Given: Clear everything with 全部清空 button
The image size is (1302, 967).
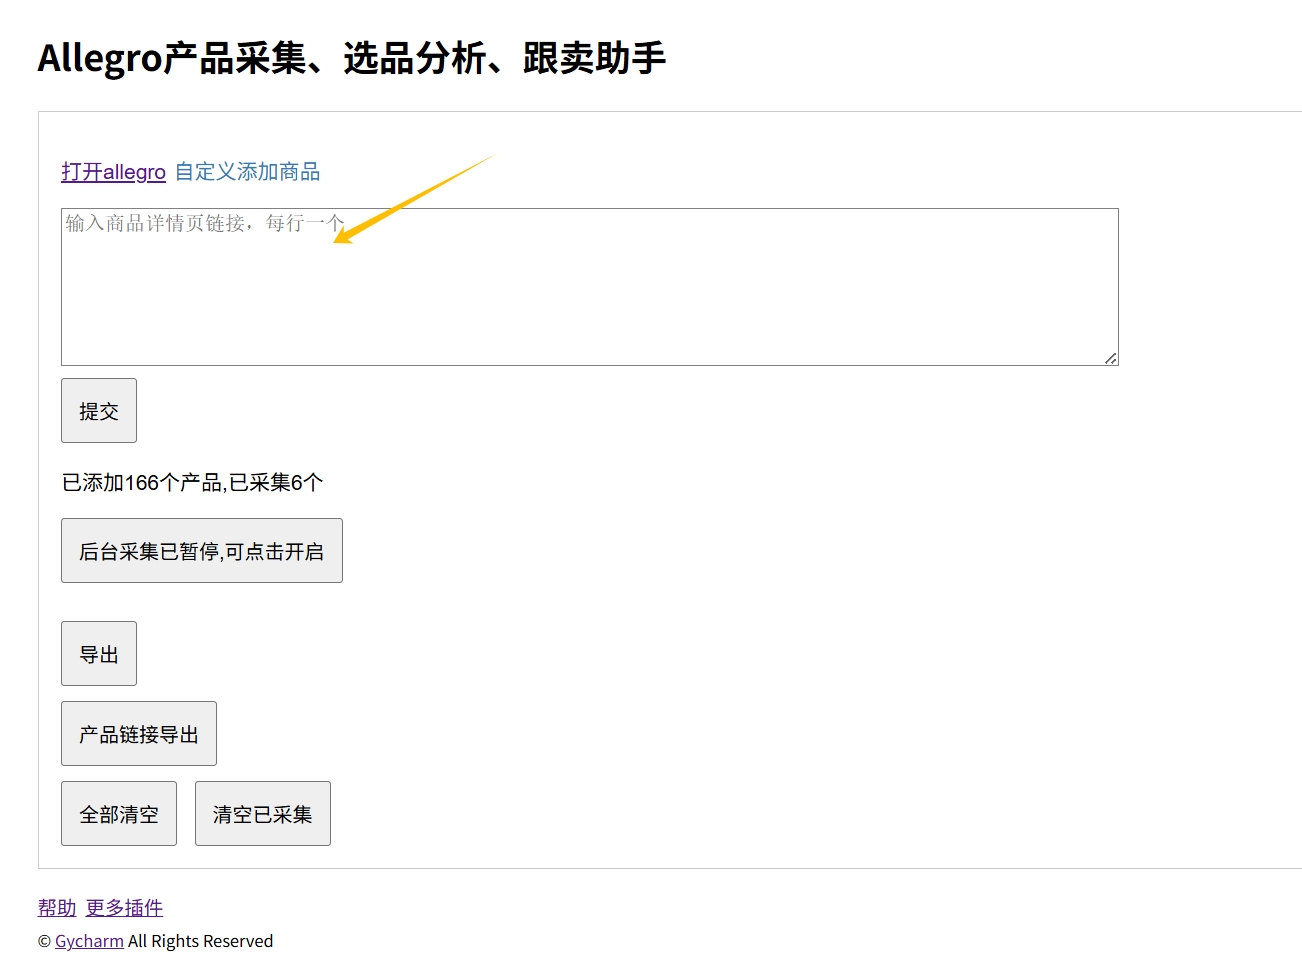Looking at the screenshot, I should (x=119, y=814).
